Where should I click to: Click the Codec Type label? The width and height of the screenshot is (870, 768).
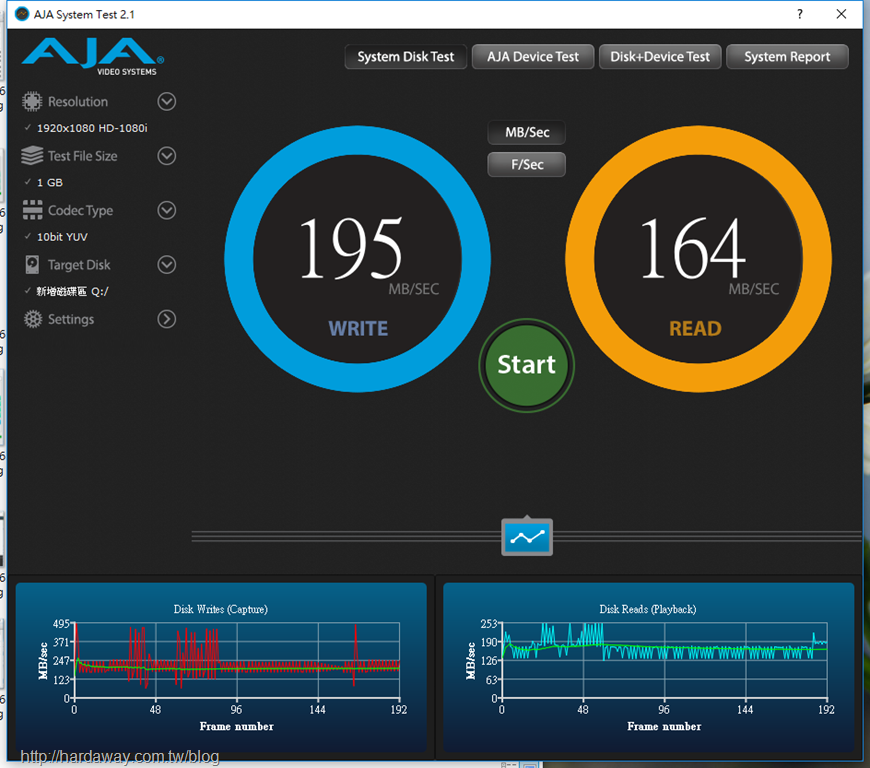pos(80,211)
